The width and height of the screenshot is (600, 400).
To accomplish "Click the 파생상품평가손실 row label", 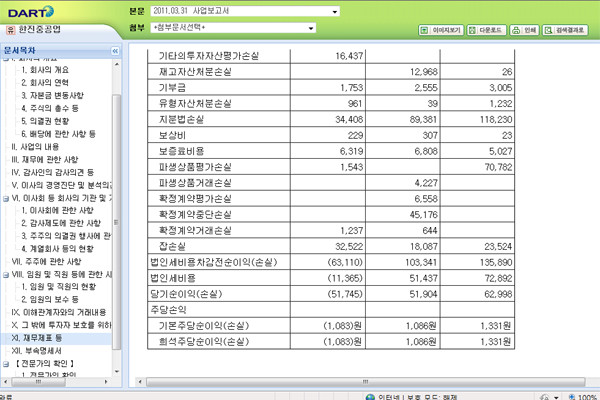I will (x=195, y=167).
